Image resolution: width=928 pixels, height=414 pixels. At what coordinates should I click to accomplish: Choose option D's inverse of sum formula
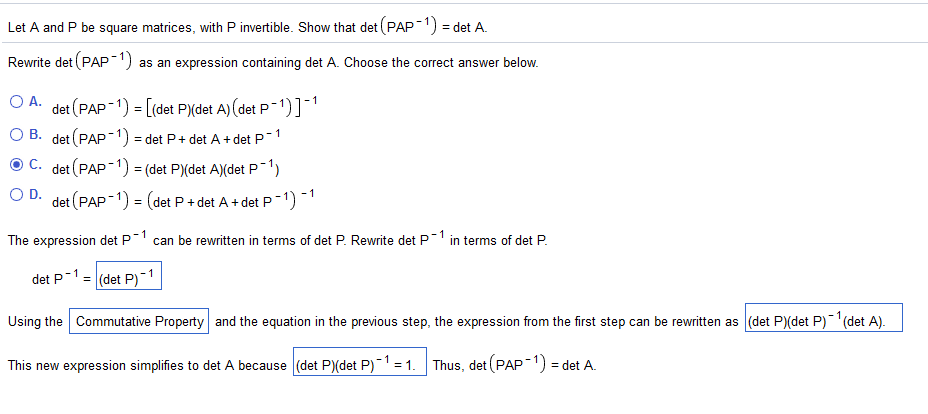[183, 199]
